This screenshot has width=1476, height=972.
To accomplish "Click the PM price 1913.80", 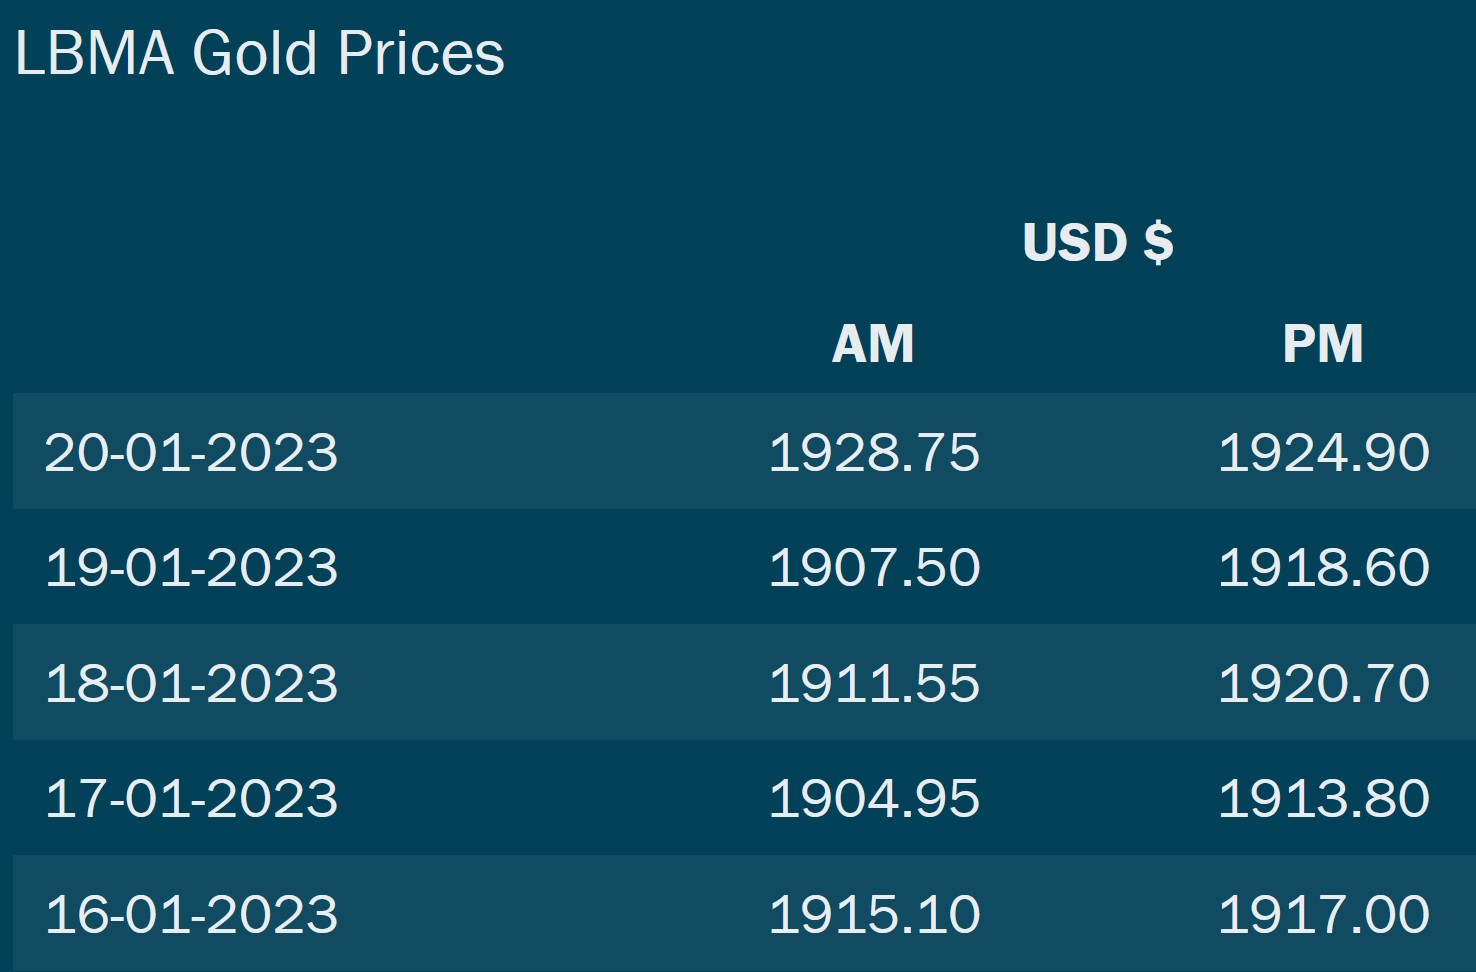I will [x=1324, y=799].
